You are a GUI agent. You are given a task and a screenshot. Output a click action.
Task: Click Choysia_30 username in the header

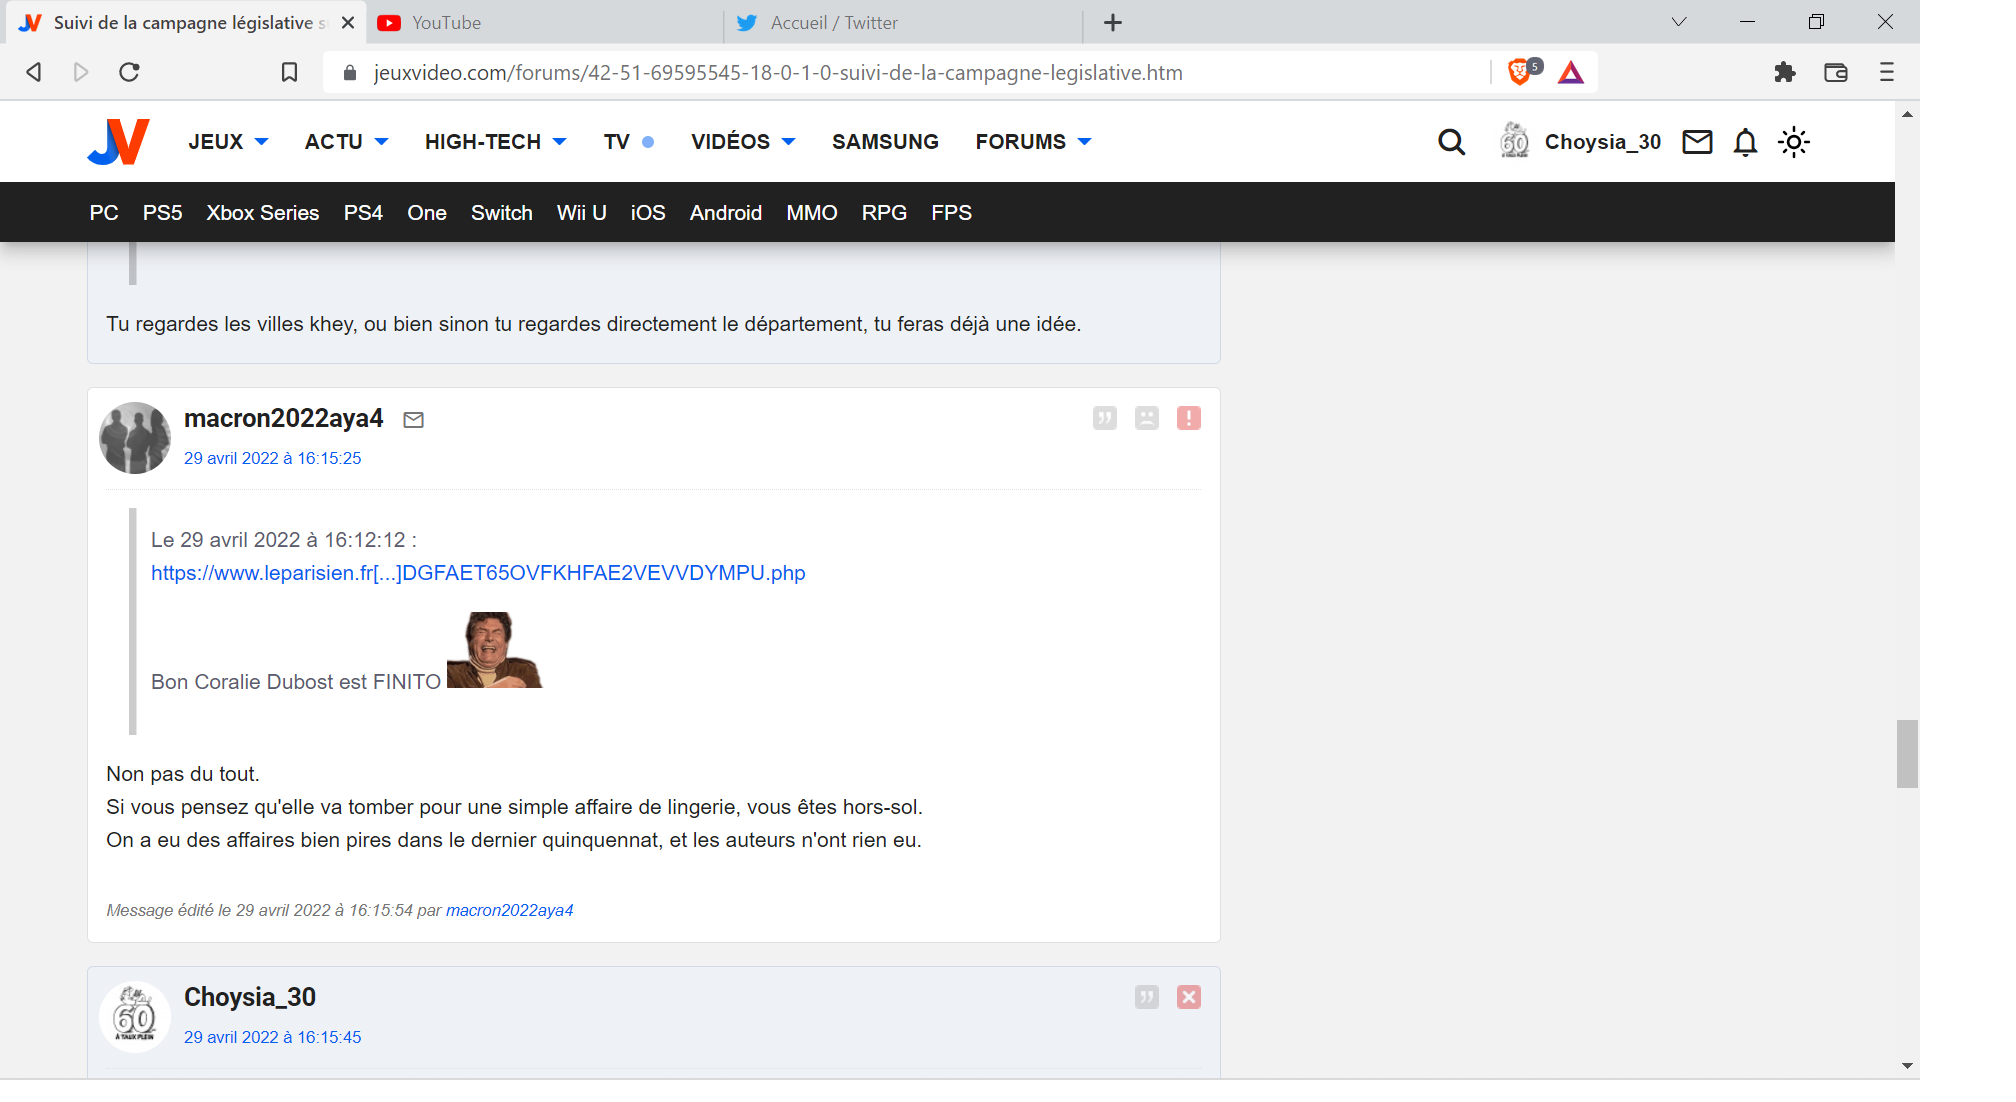1603,142
